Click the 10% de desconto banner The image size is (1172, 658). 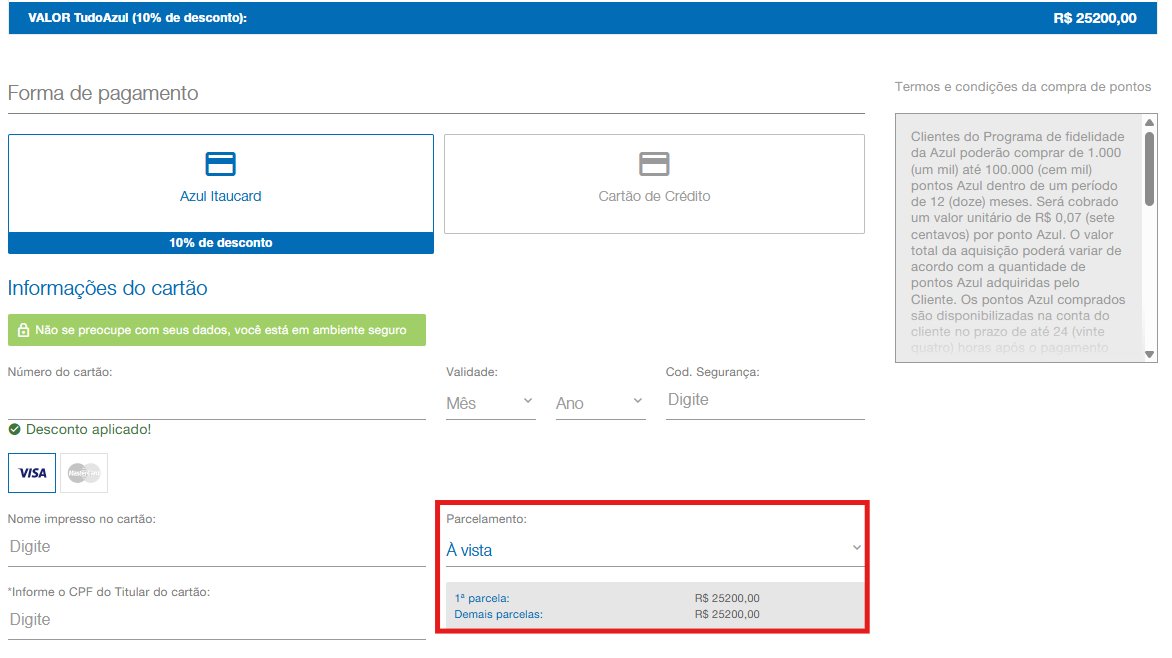220,243
